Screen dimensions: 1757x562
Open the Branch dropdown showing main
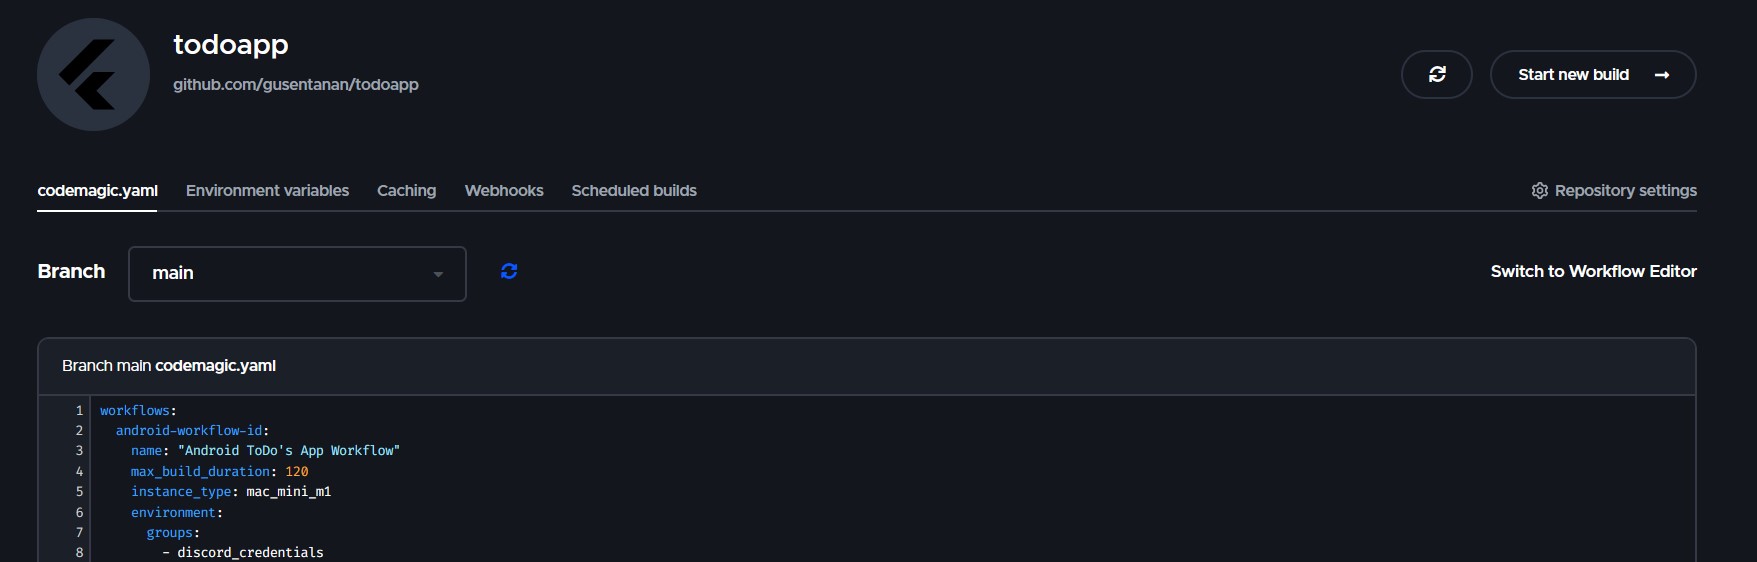coord(297,274)
